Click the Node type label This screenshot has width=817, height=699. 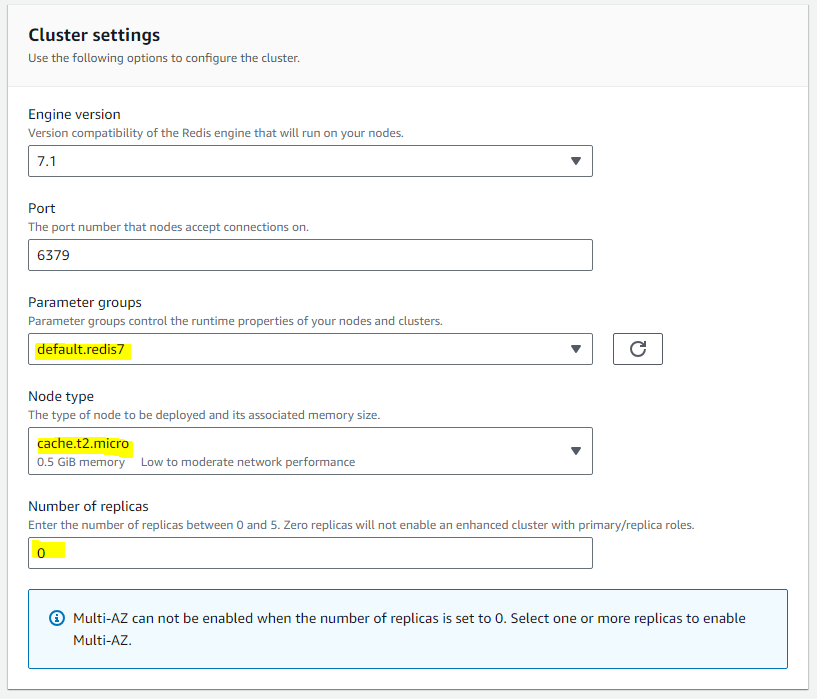click(x=61, y=396)
